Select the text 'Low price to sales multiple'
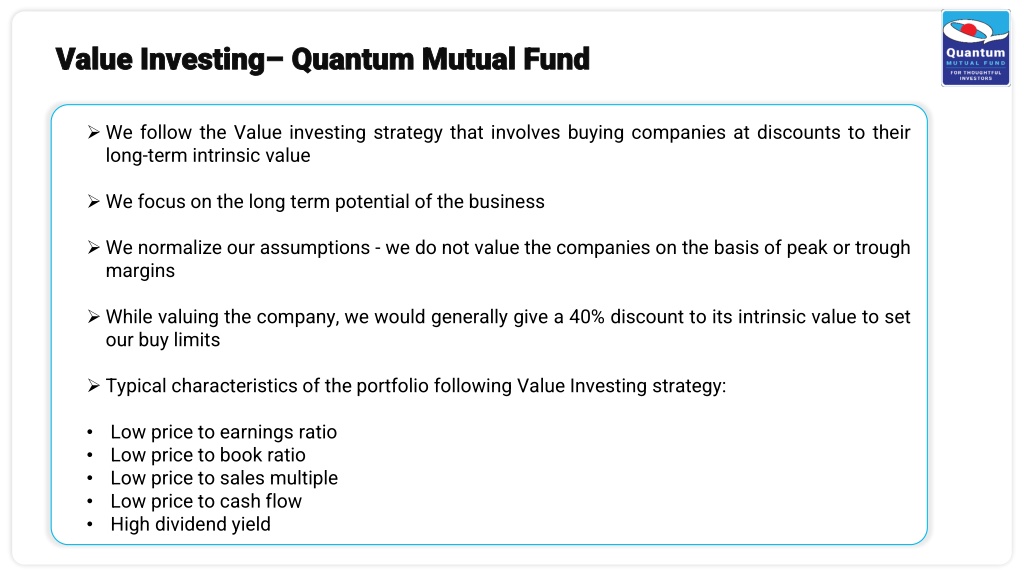Image resolution: width=1024 pixels, height=576 pixels. pos(224,478)
